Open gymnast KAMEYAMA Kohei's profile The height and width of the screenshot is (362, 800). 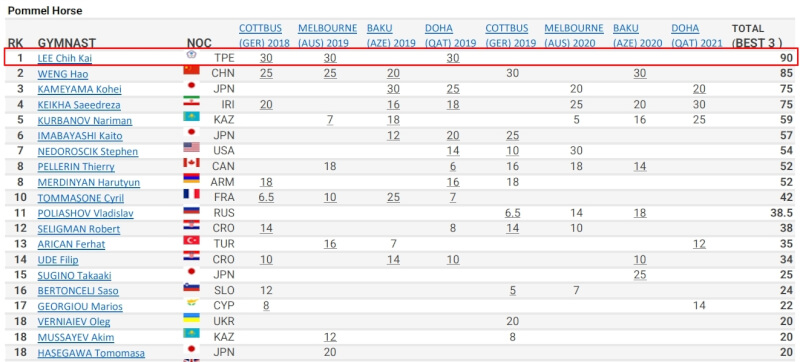pyautogui.click(x=80, y=90)
